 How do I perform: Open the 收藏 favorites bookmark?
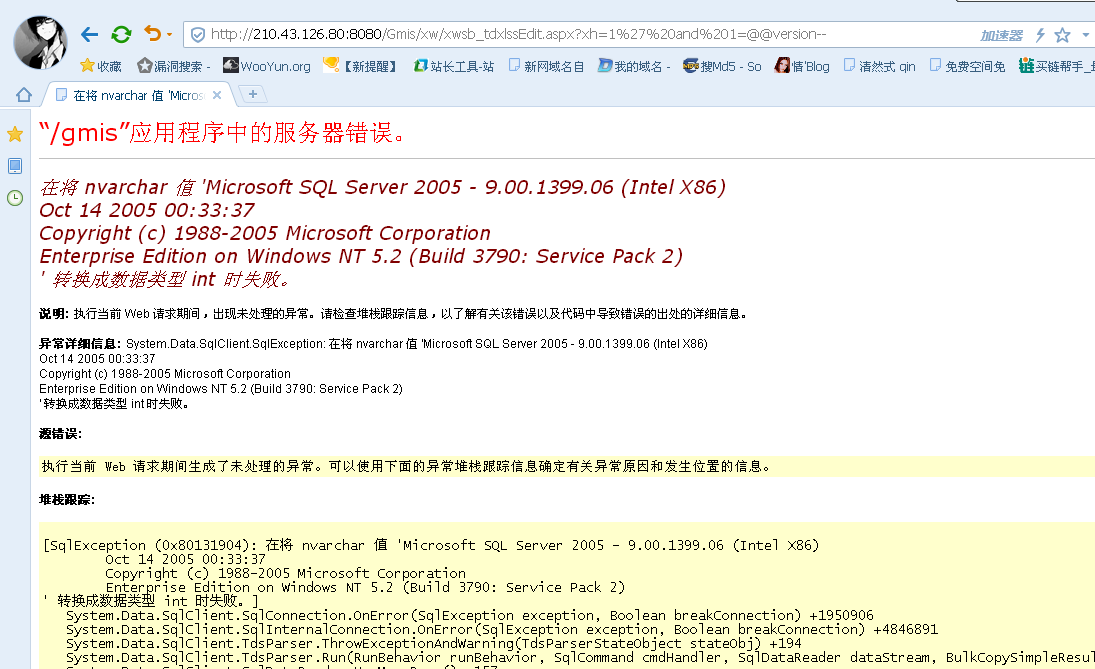[101, 66]
